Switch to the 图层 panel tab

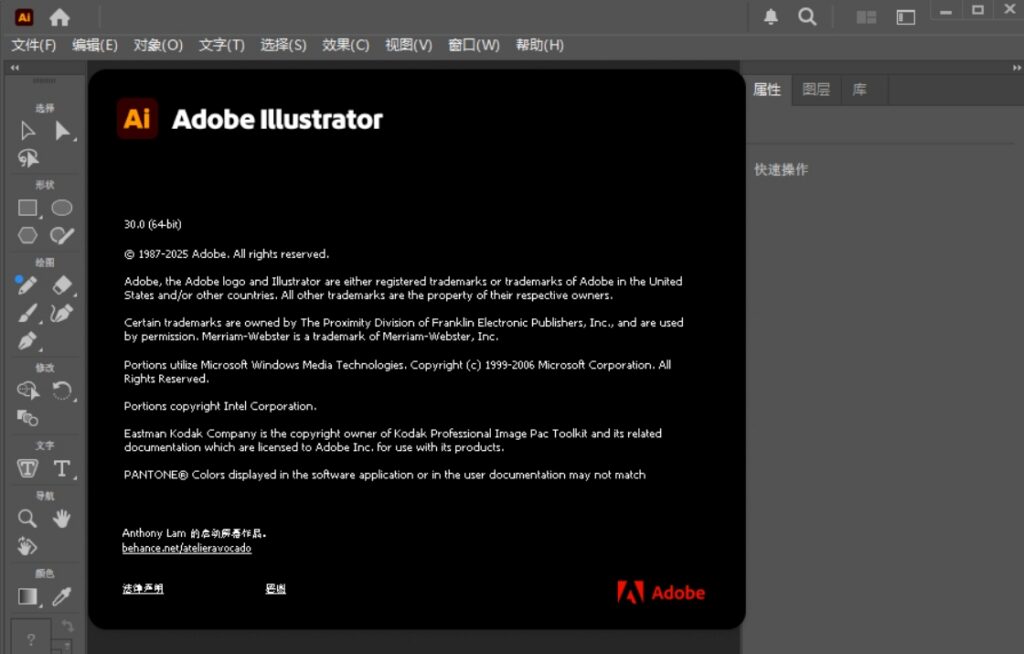coord(815,89)
